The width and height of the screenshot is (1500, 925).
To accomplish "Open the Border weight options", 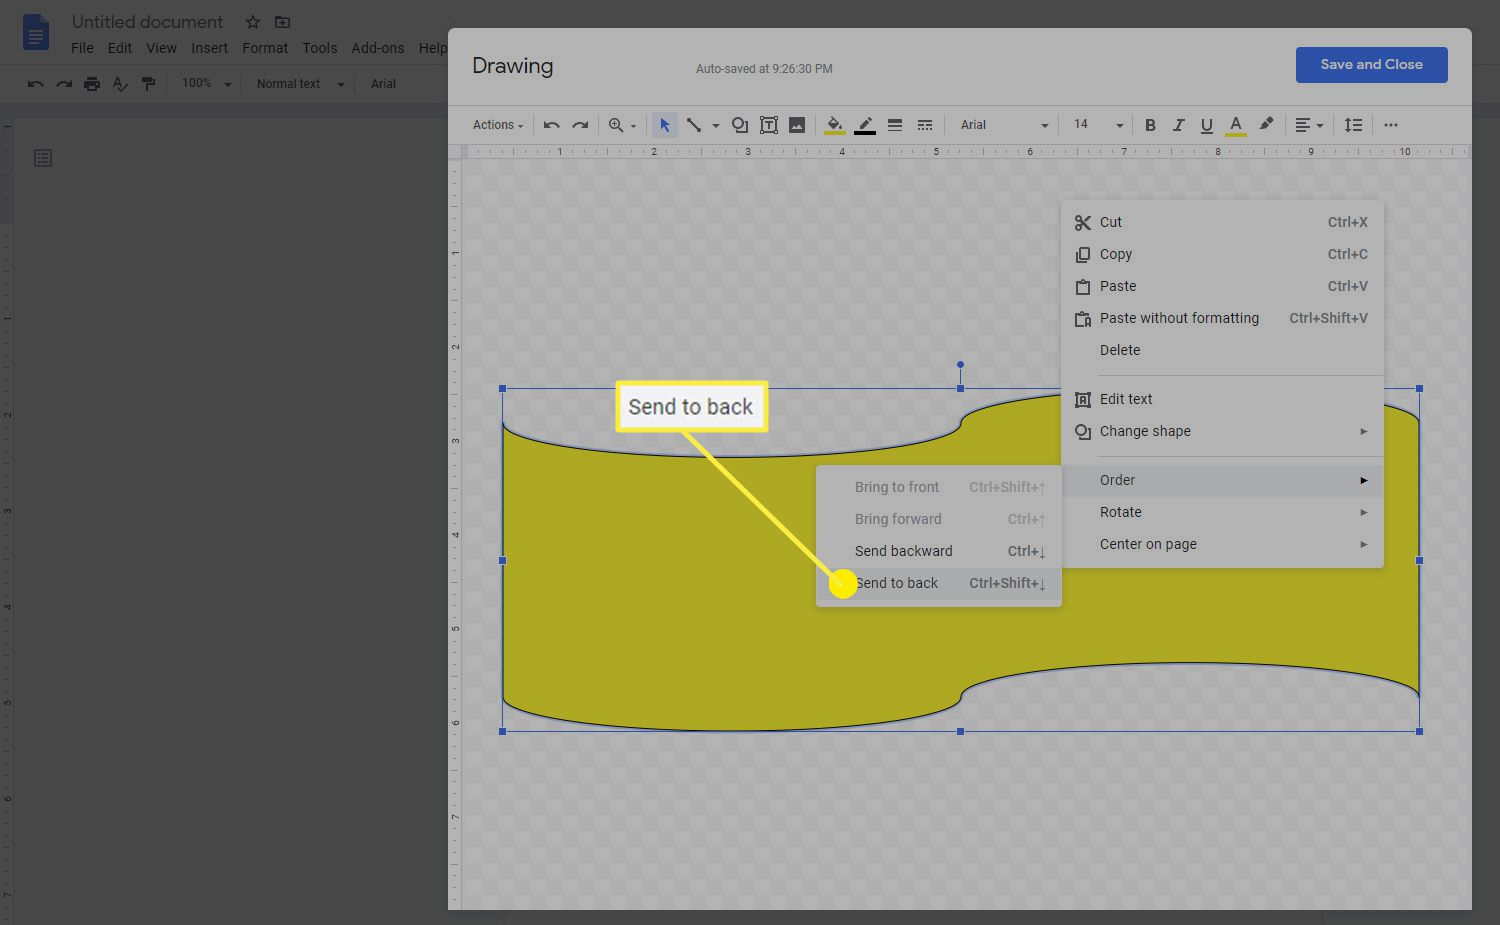I will [x=895, y=125].
